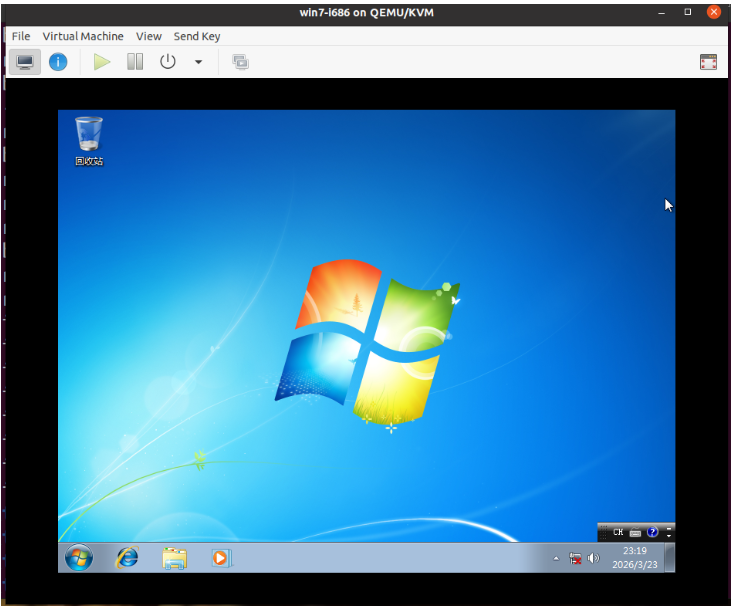The width and height of the screenshot is (736, 606).
Task: Click the network status tray icon
Action: coord(575,559)
